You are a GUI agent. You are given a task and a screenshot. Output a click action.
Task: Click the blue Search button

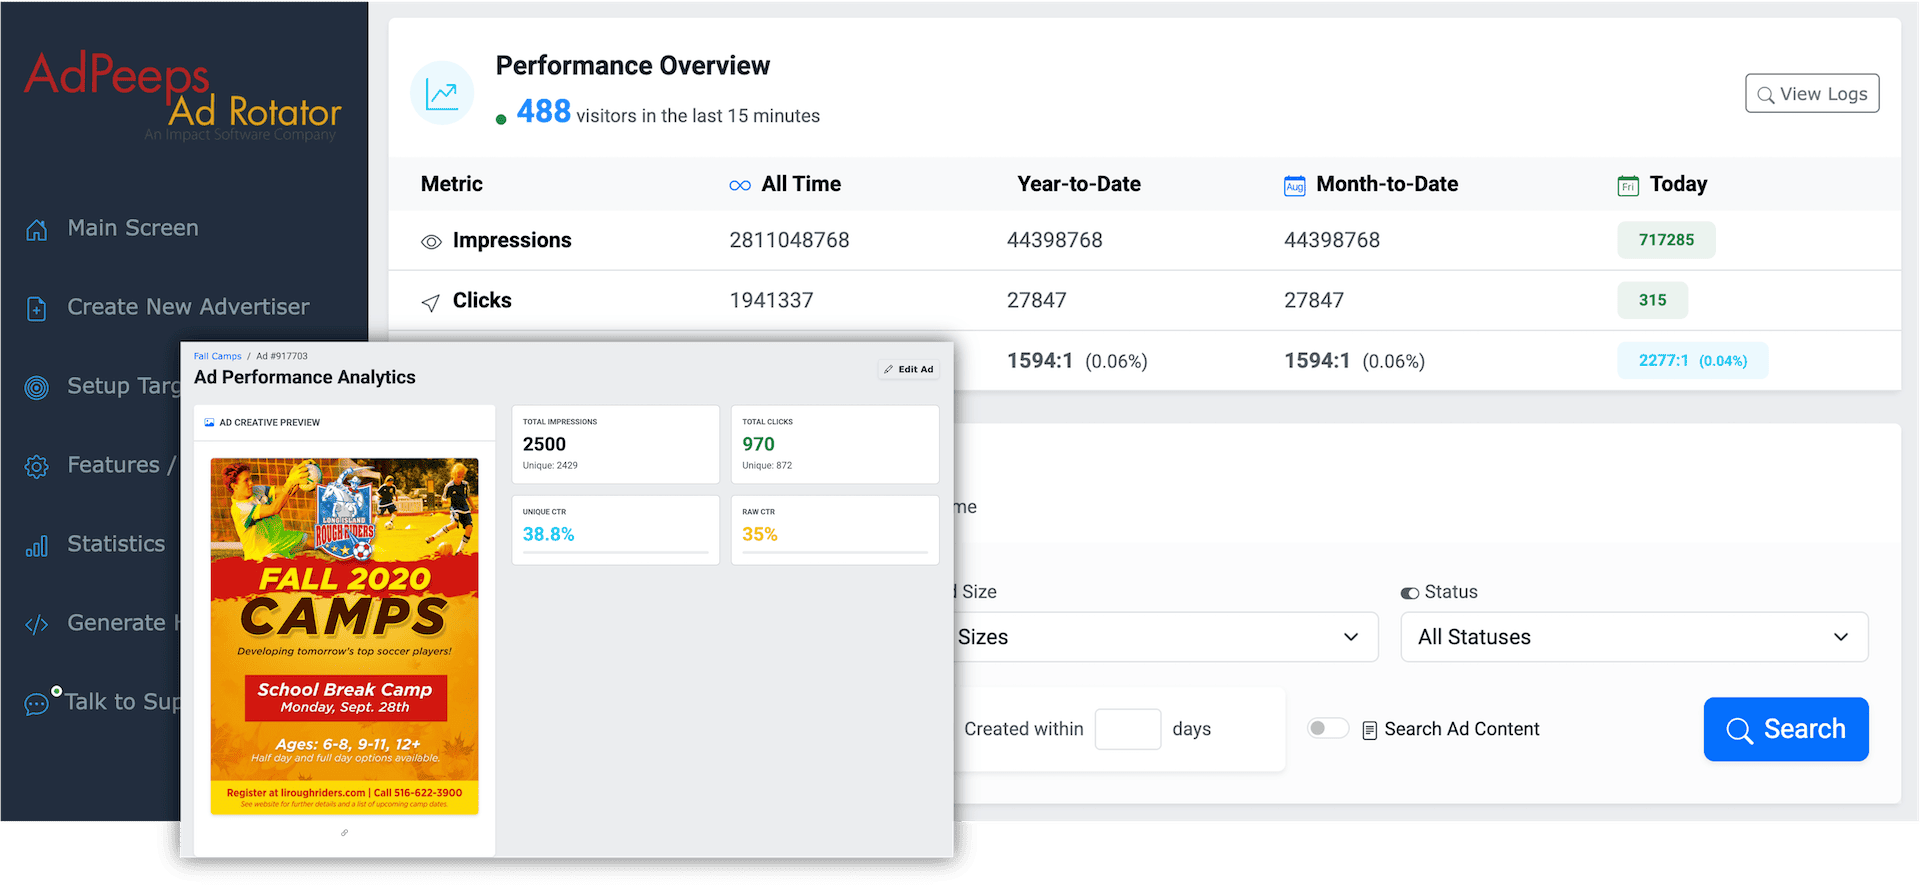(x=1786, y=729)
